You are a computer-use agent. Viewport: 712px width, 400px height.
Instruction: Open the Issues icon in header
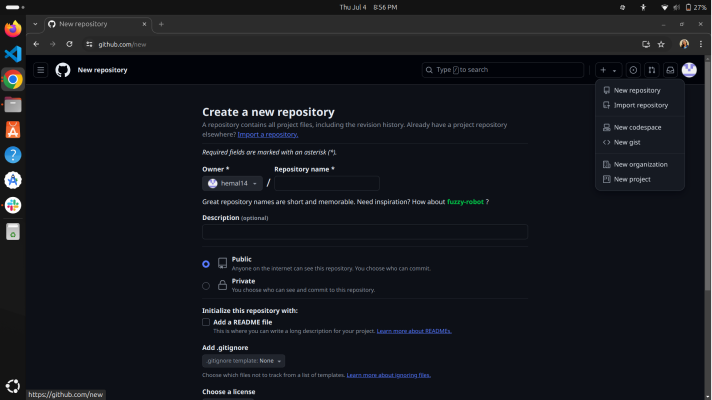point(633,70)
